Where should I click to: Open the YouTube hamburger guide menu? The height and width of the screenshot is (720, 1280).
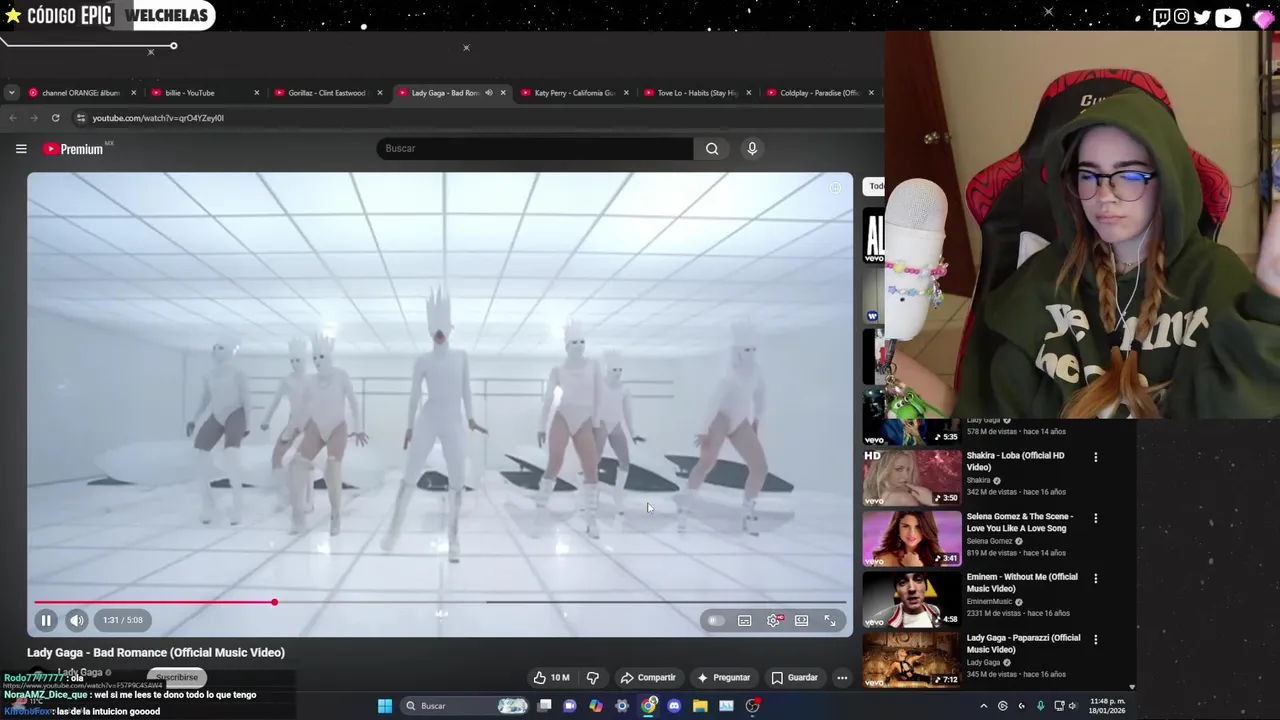click(21, 149)
